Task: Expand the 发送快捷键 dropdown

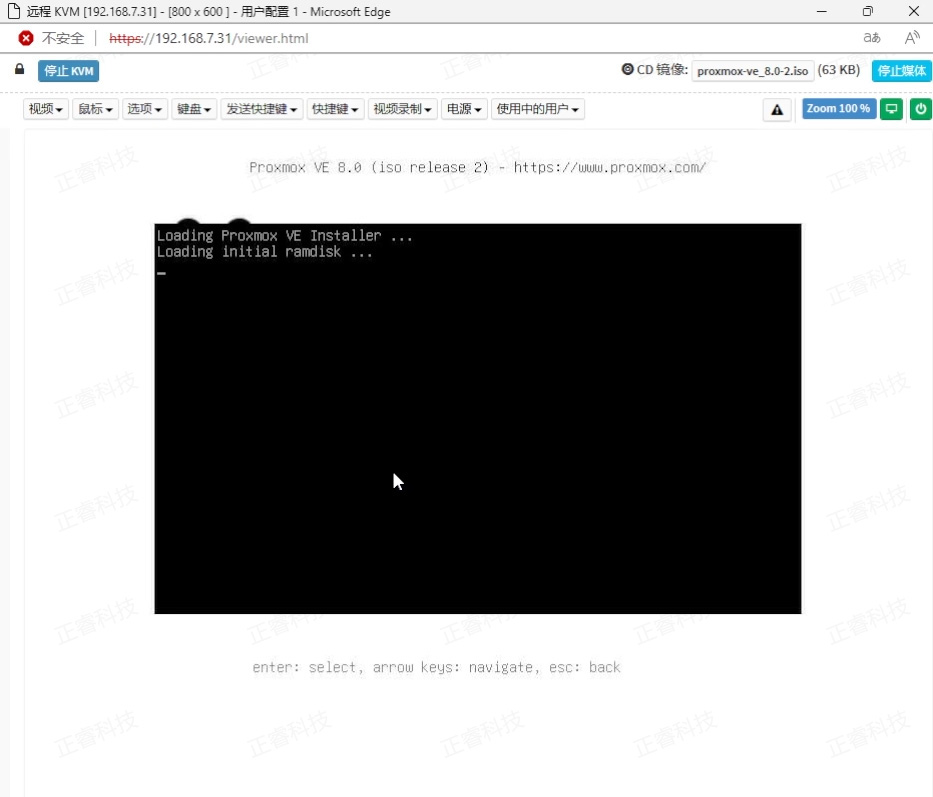Action: (262, 109)
